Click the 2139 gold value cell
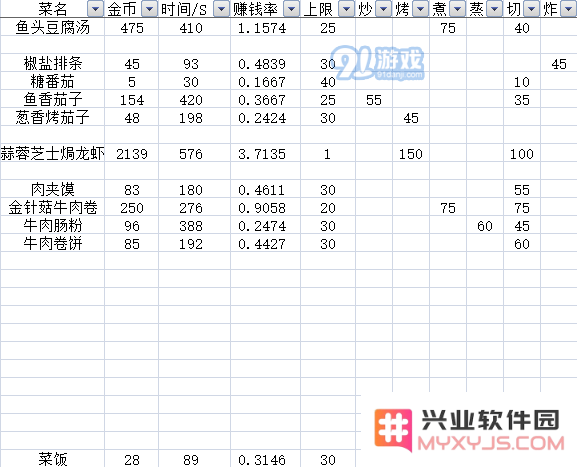 pyautogui.click(x=132, y=153)
